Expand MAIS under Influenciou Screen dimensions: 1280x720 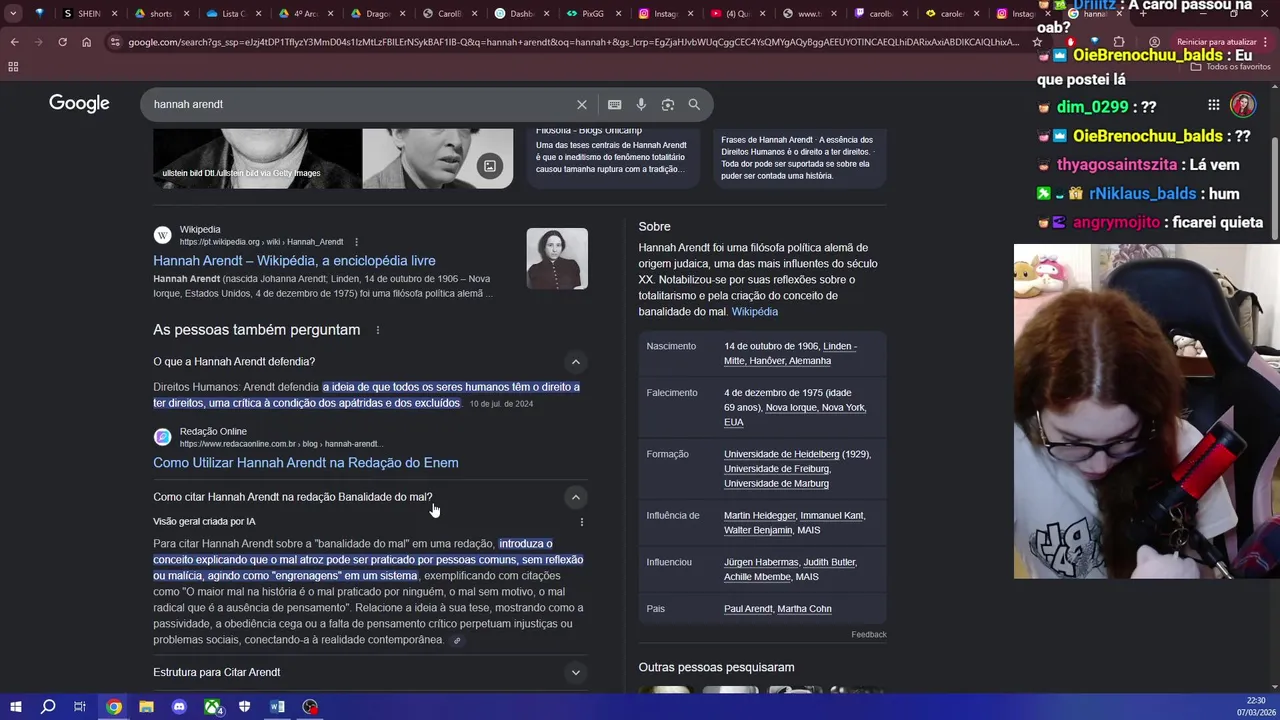[x=806, y=577]
